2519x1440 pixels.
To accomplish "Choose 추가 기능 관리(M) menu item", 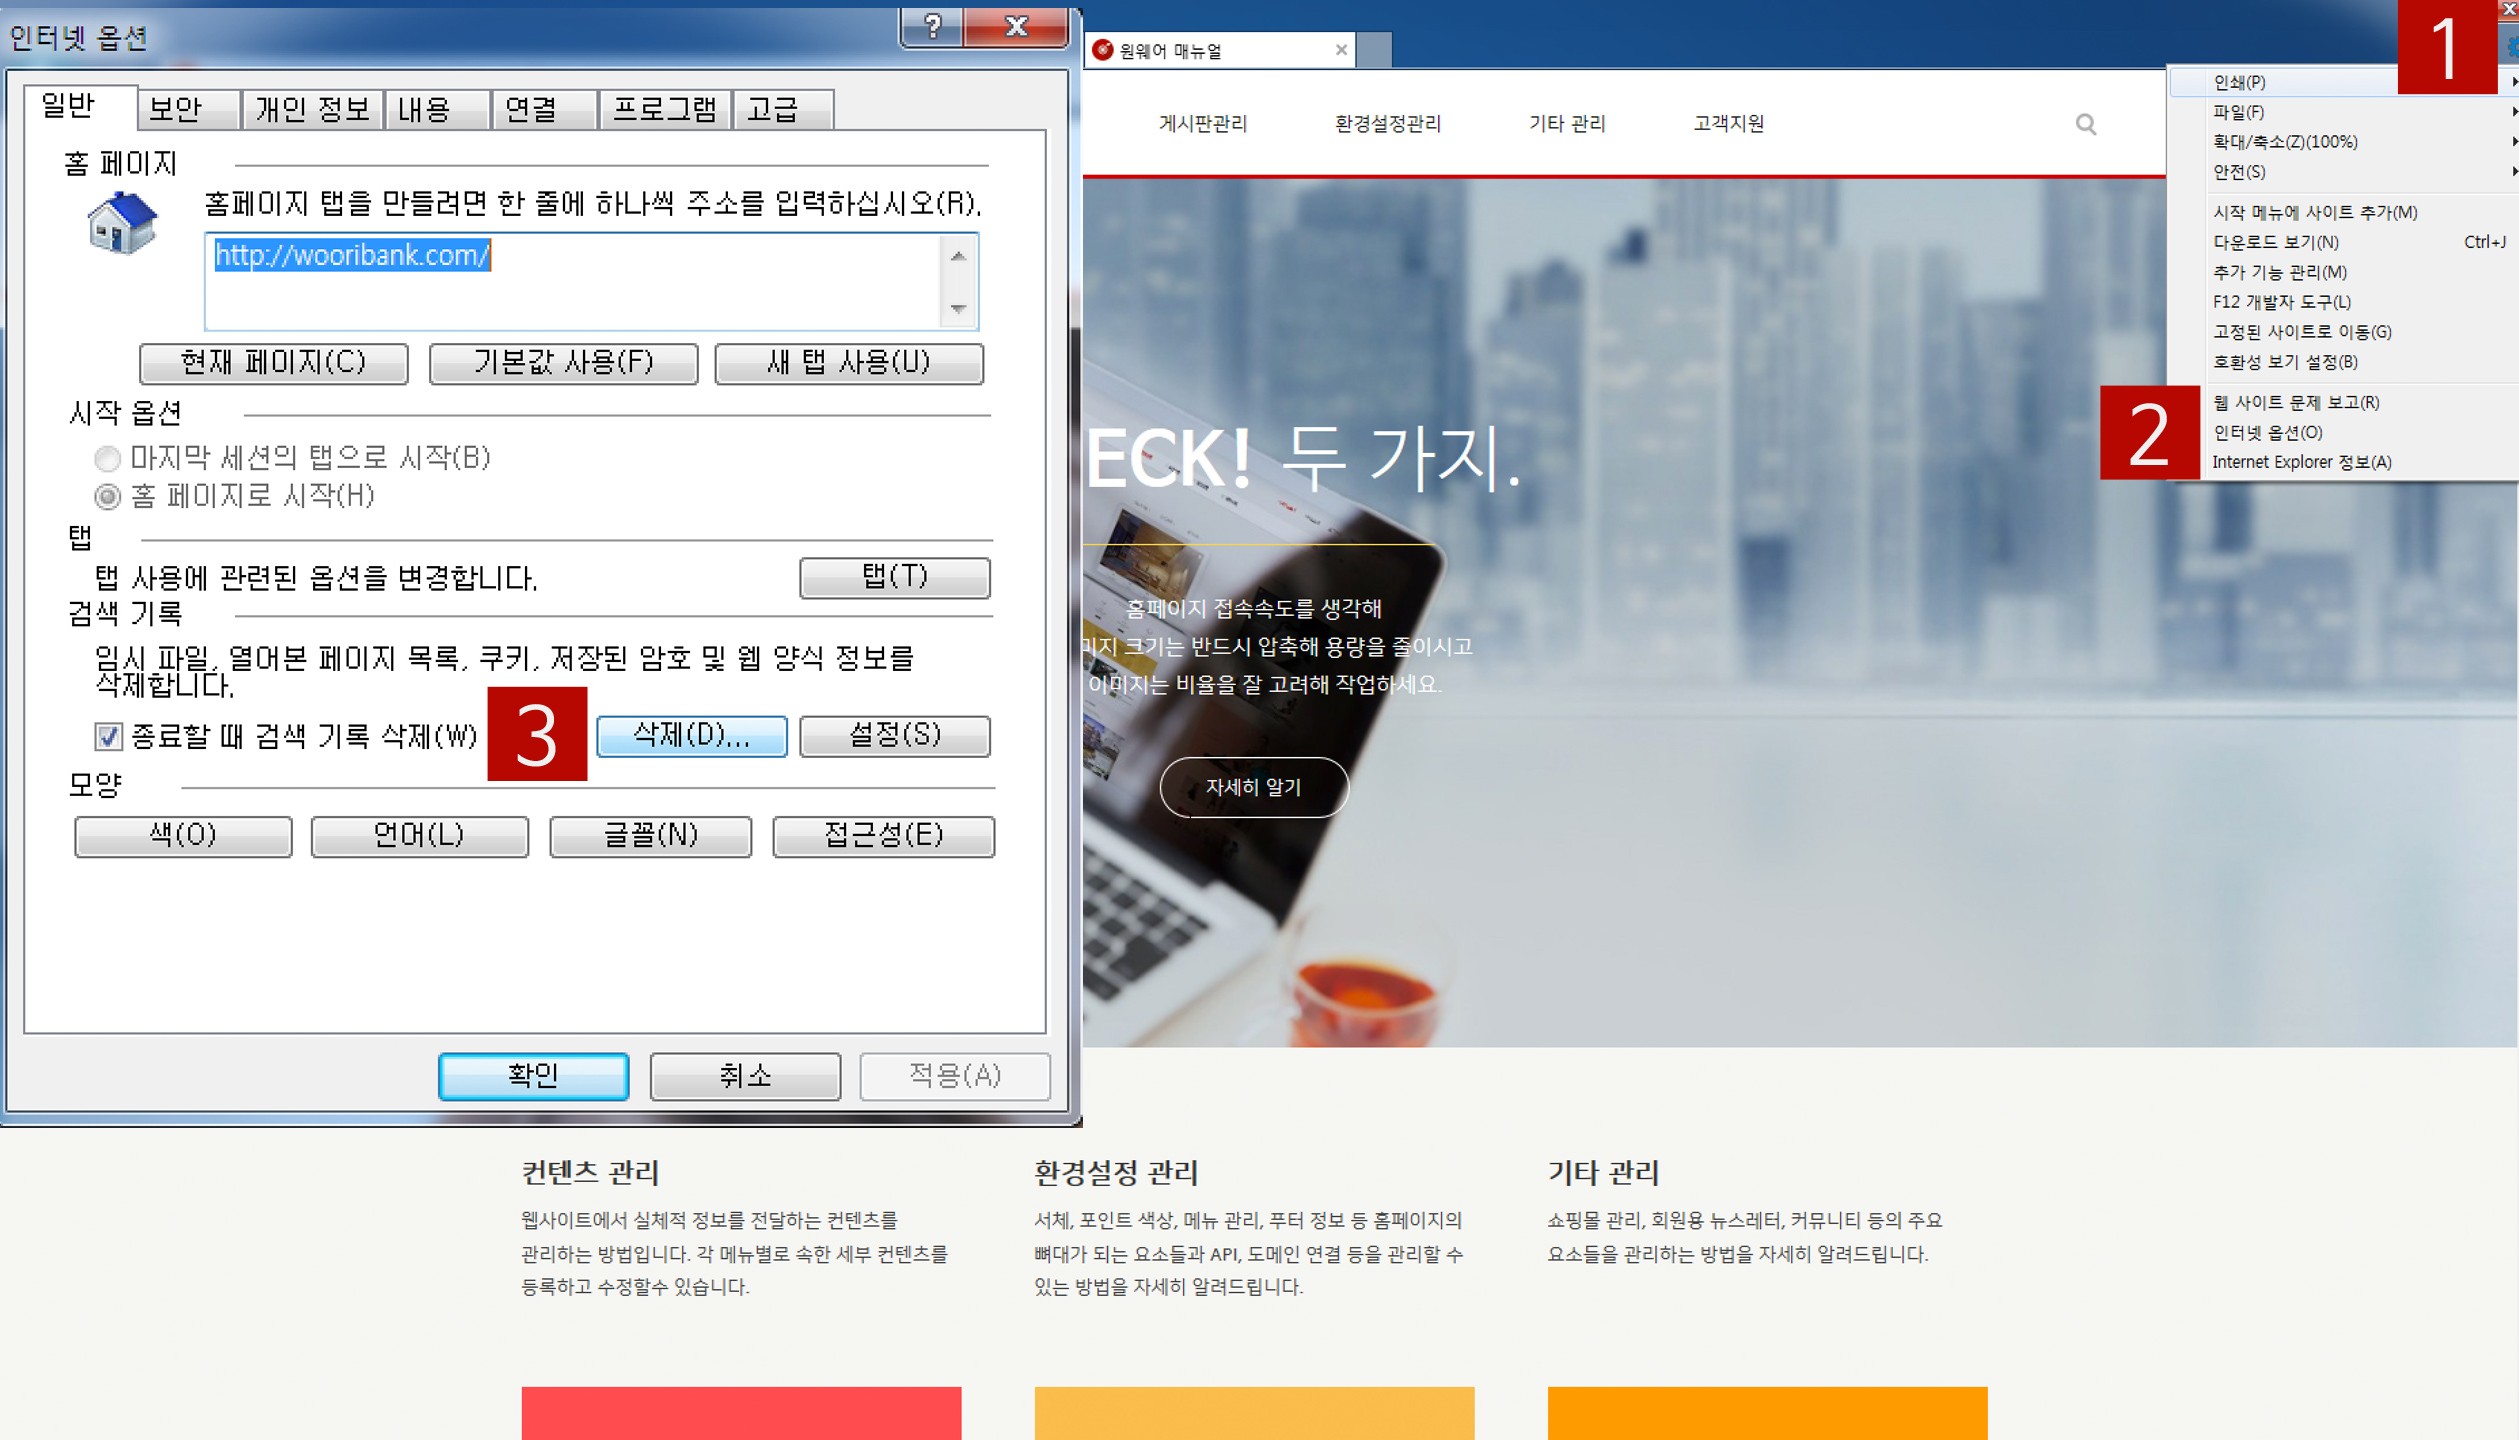I will click(2342, 272).
